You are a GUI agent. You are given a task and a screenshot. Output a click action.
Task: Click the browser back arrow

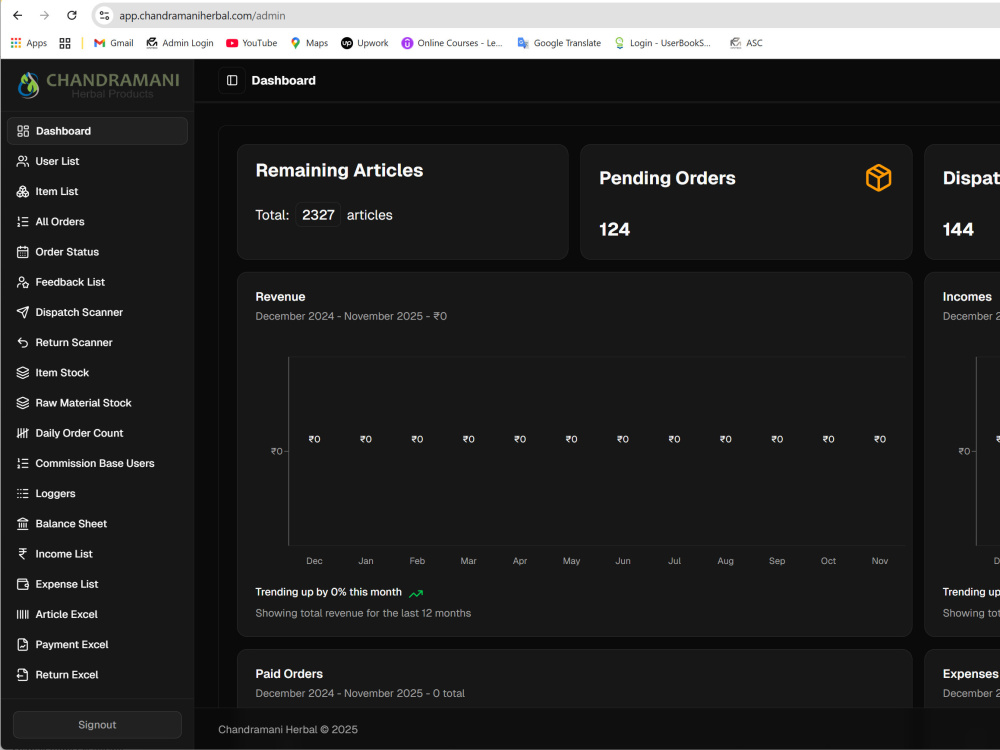click(17, 15)
